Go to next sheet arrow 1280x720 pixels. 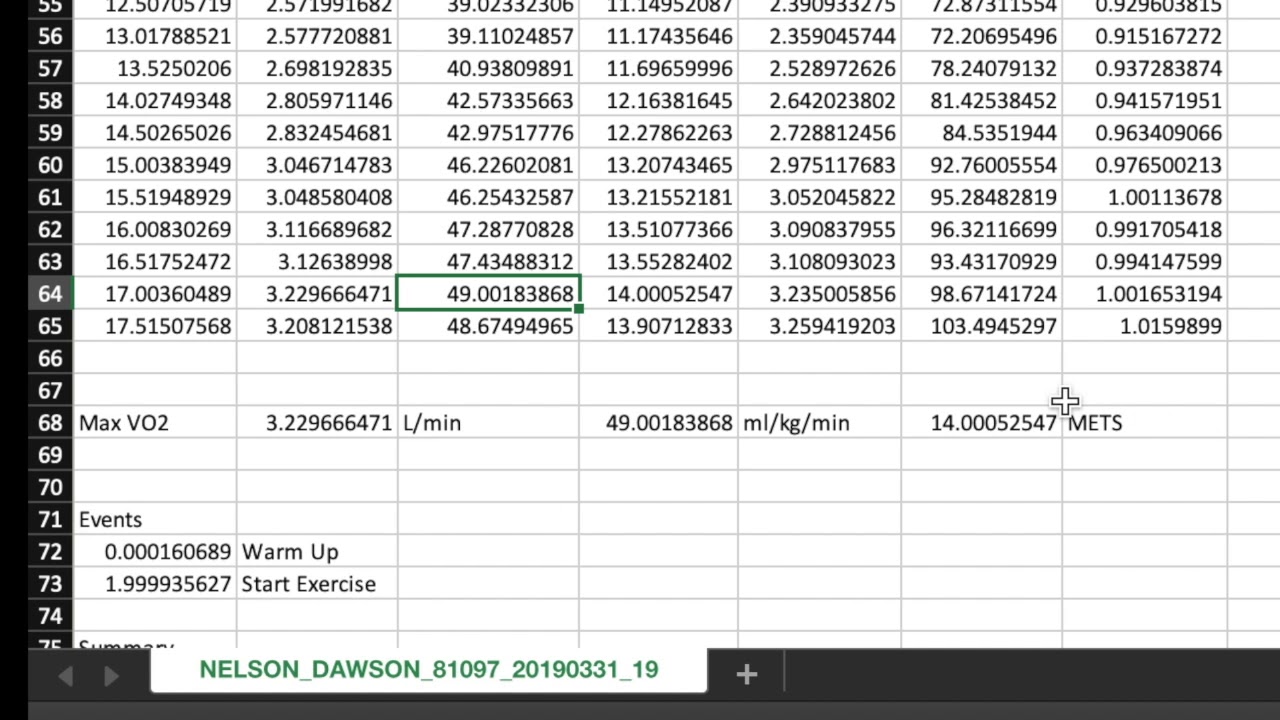pyautogui.click(x=111, y=677)
